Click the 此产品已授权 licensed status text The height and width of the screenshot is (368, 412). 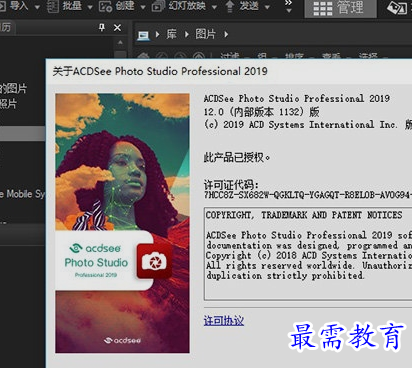(237, 157)
